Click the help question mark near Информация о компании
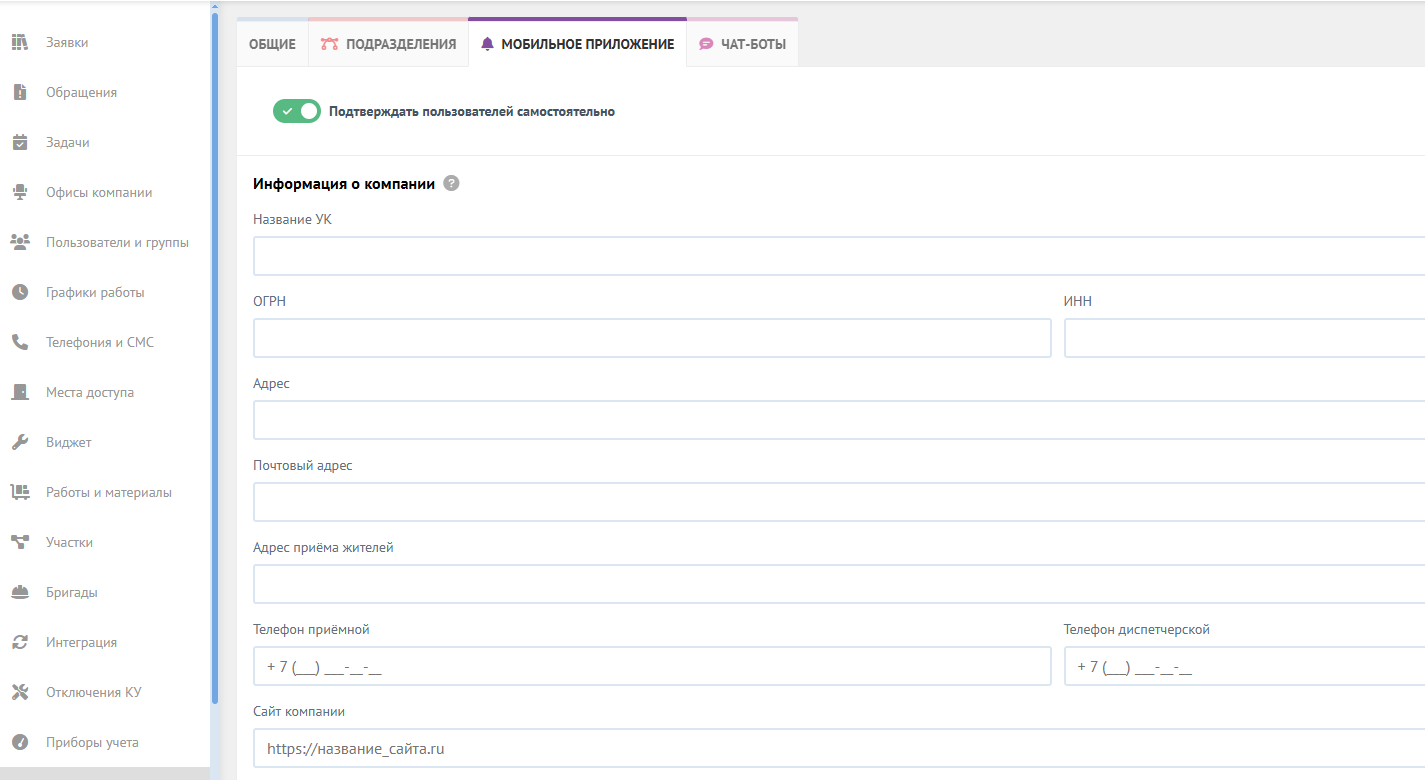The width and height of the screenshot is (1425, 780). [x=451, y=183]
